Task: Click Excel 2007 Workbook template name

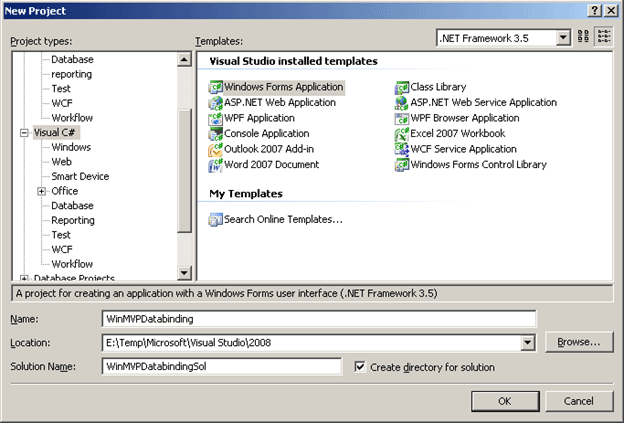Action: [x=458, y=134]
